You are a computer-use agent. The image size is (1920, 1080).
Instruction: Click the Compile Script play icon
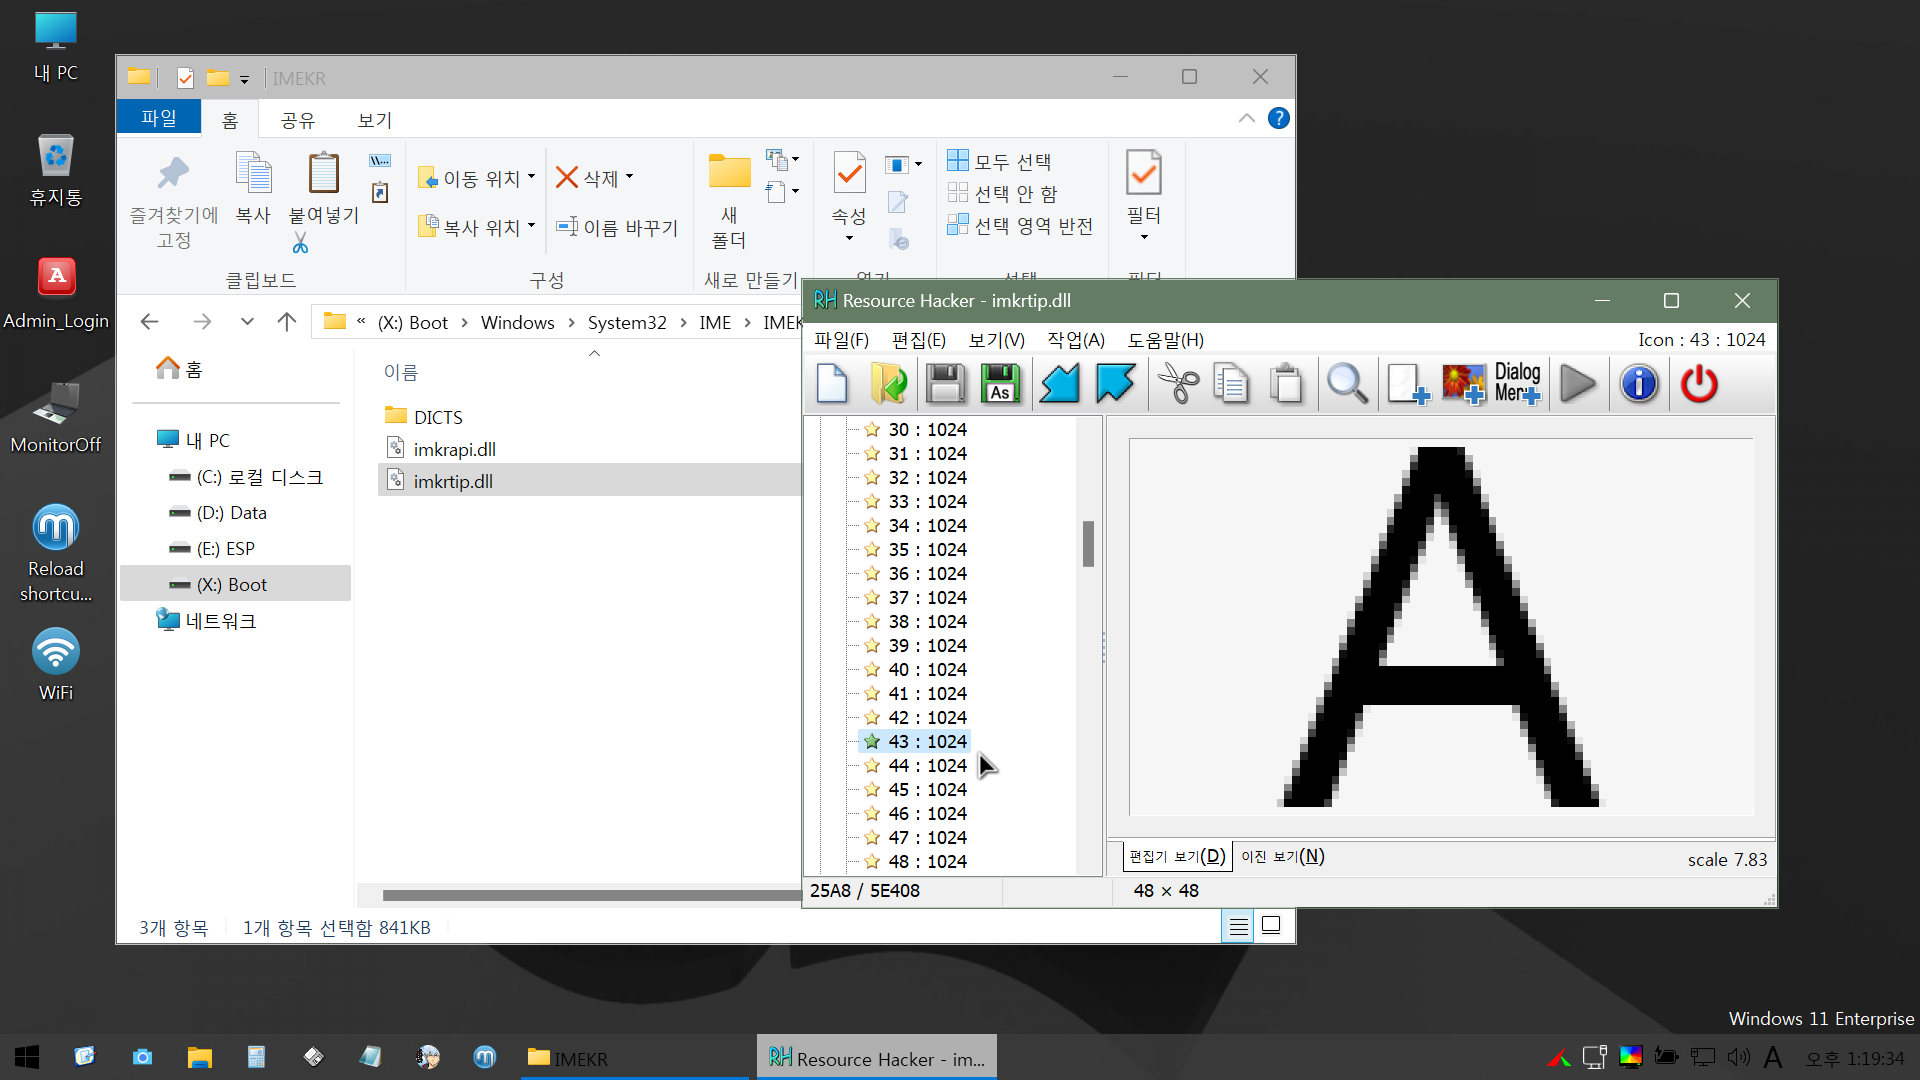[x=1577, y=384]
